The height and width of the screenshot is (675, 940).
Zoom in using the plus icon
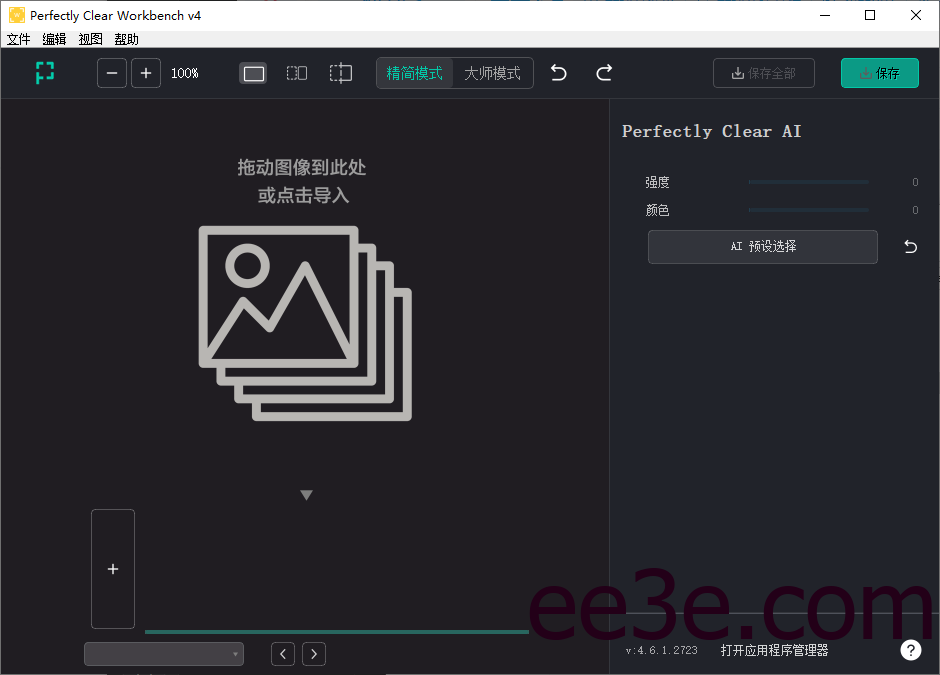point(146,72)
